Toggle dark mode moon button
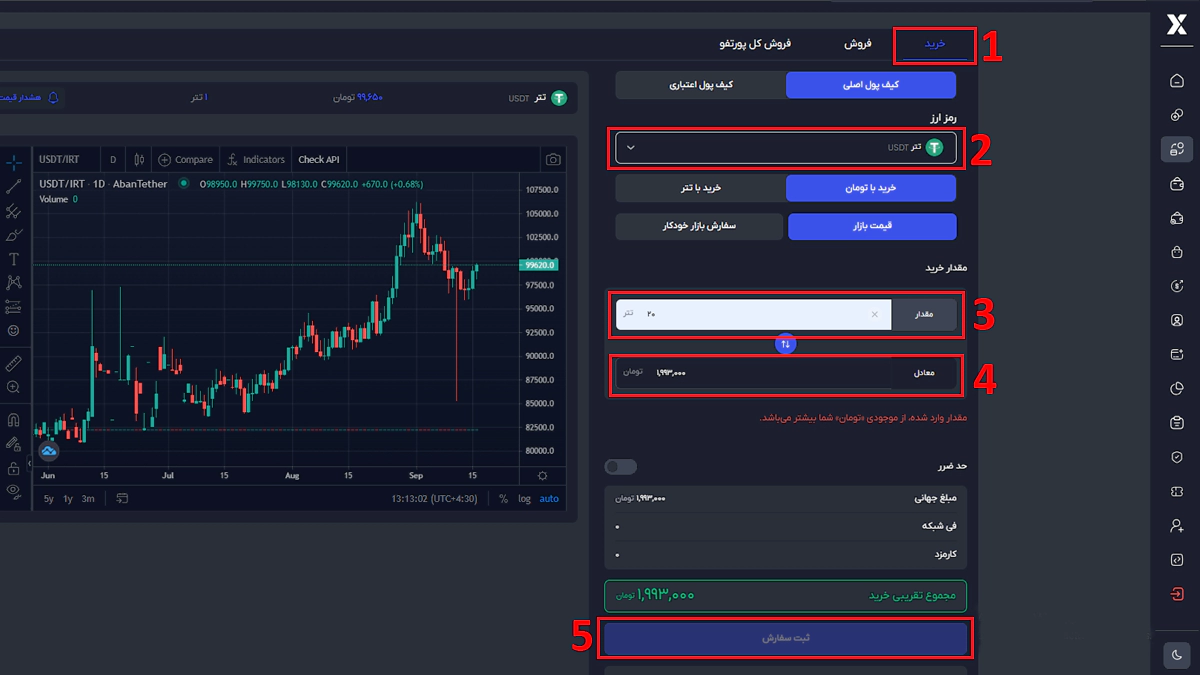1200x675 pixels. point(1176,655)
